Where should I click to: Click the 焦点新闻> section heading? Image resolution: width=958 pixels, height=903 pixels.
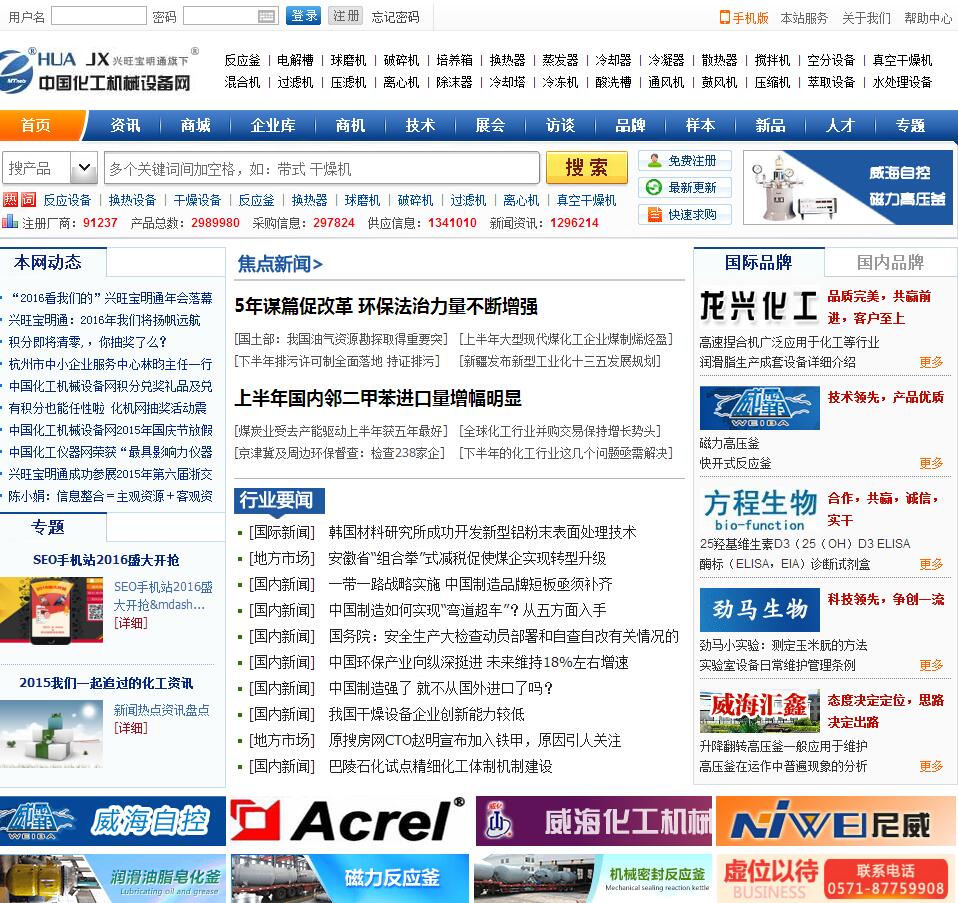tap(280, 264)
